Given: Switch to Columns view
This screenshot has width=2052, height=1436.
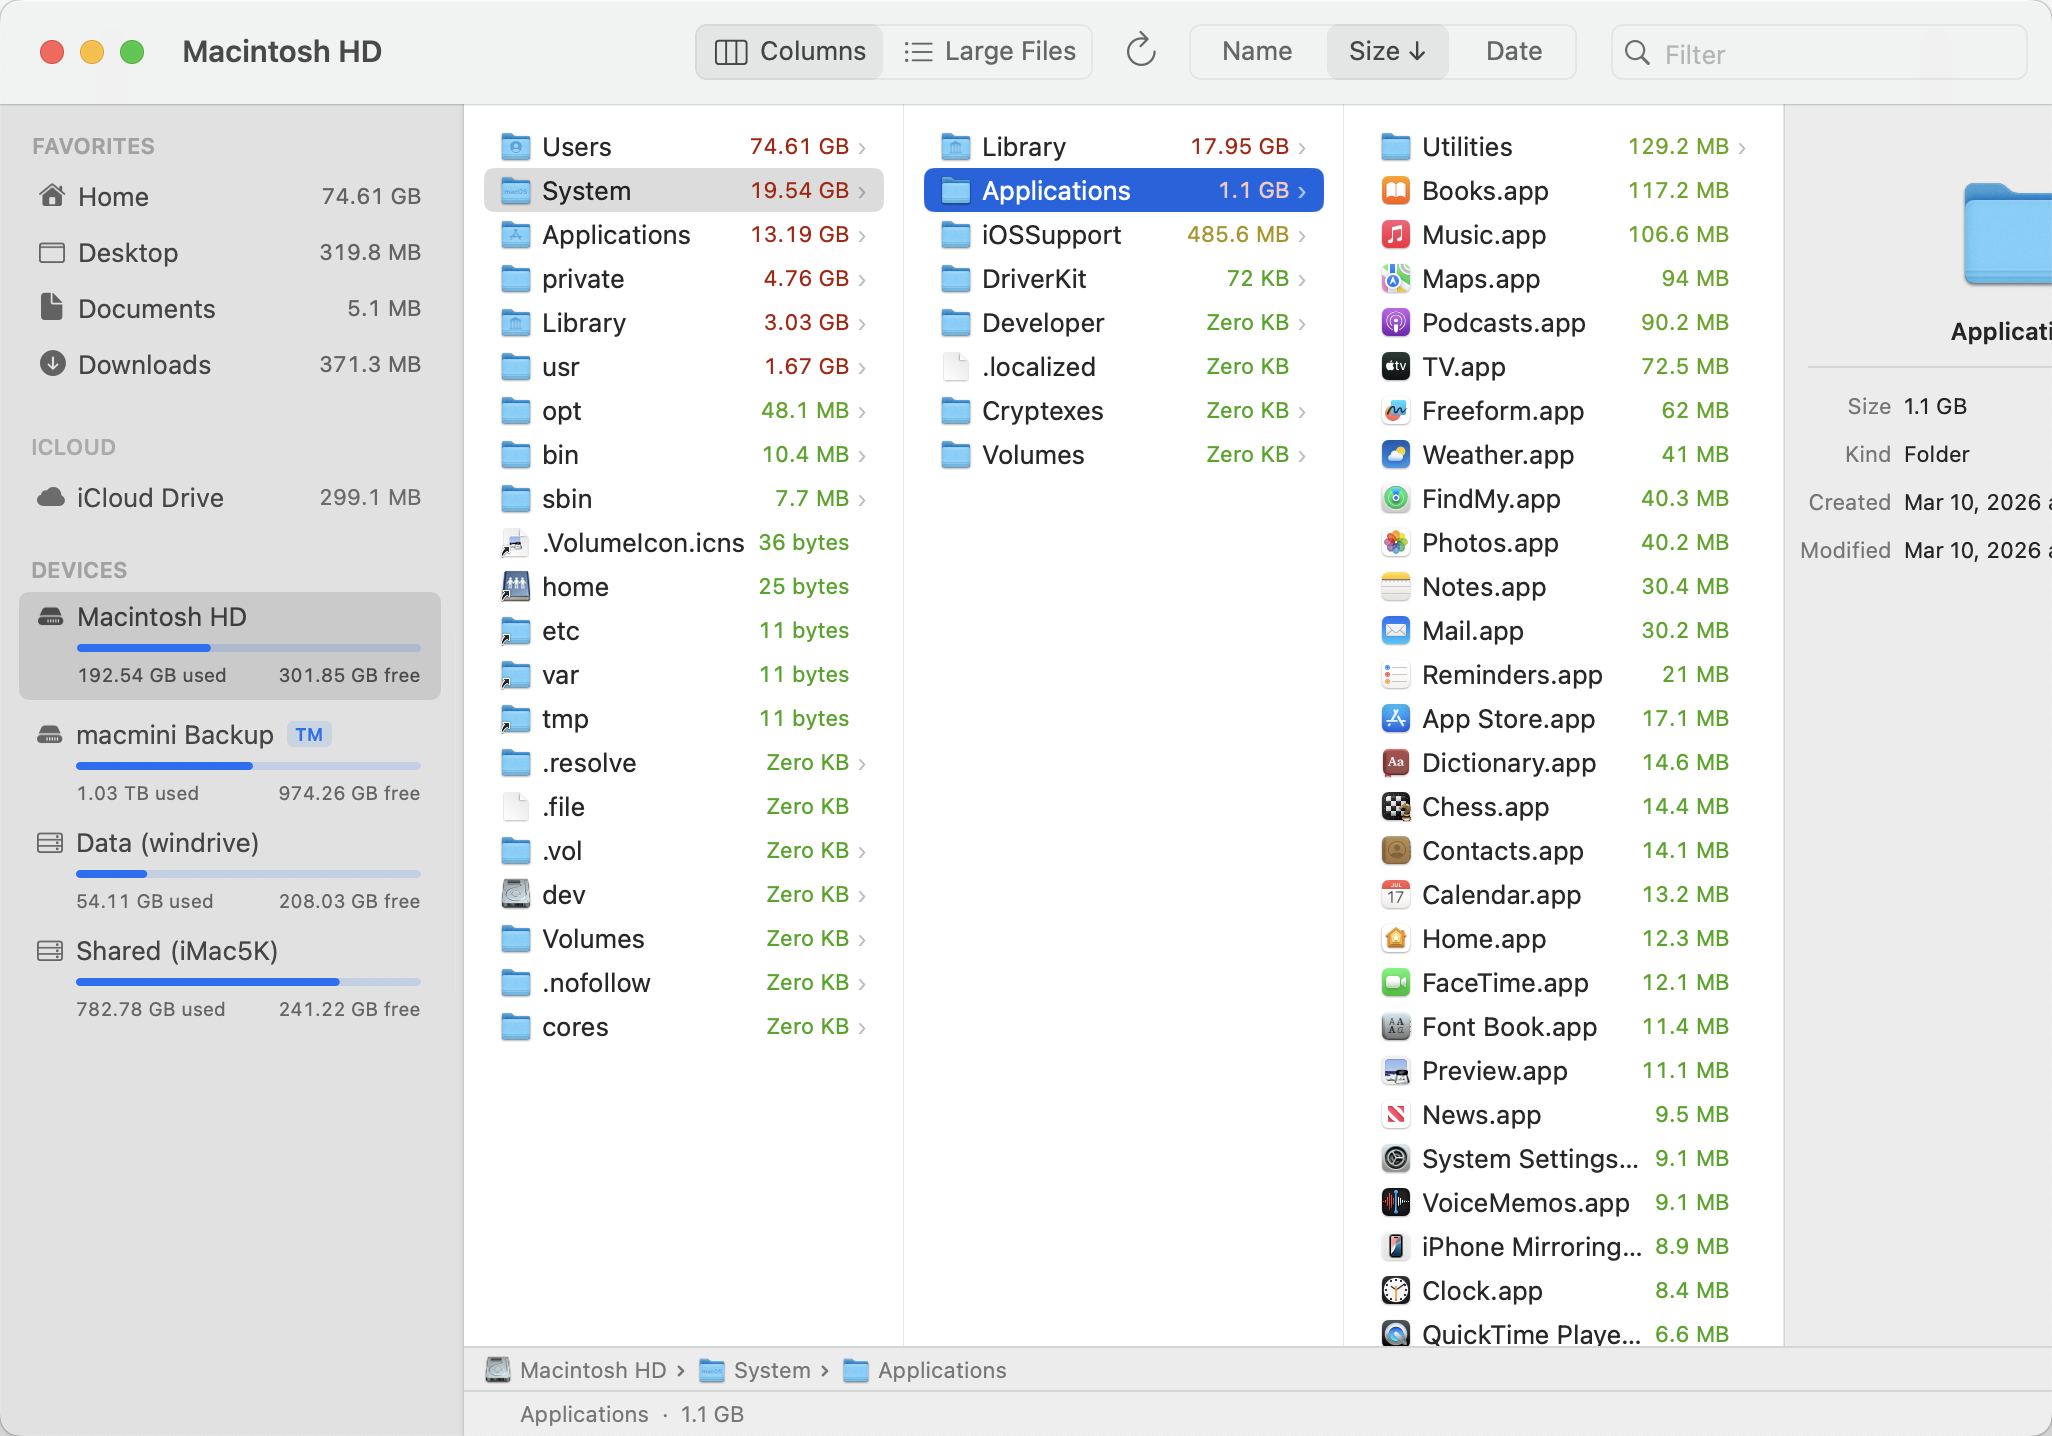Looking at the screenshot, I should (x=790, y=51).
